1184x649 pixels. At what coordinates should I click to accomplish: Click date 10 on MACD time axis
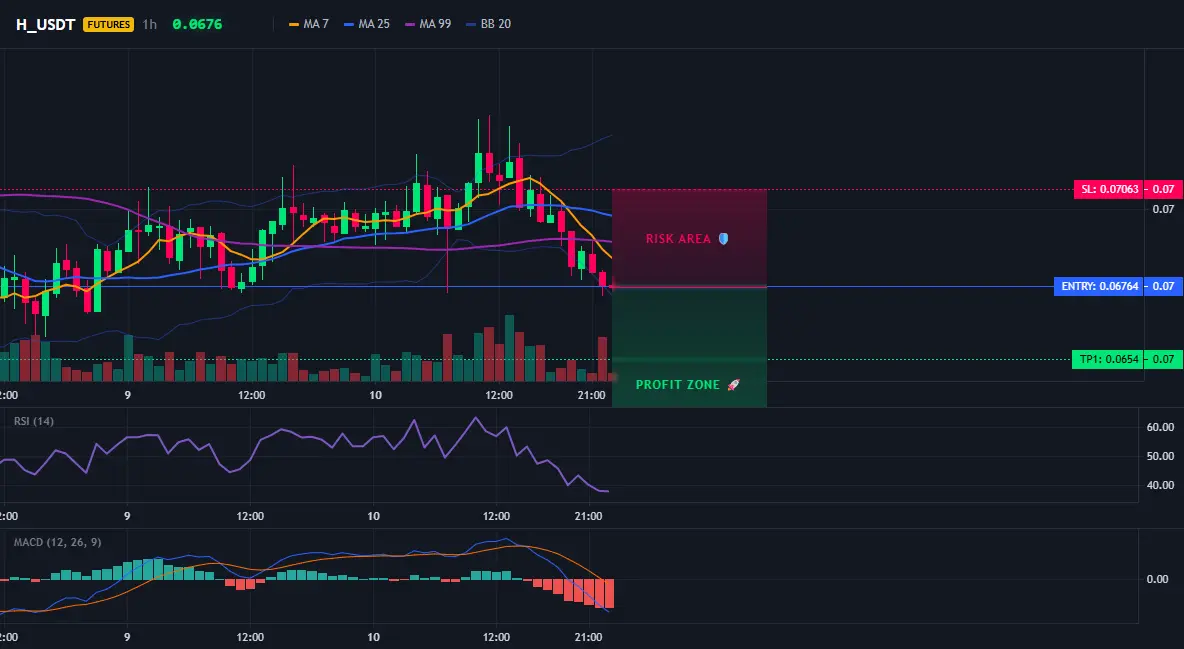pos(373,637)
